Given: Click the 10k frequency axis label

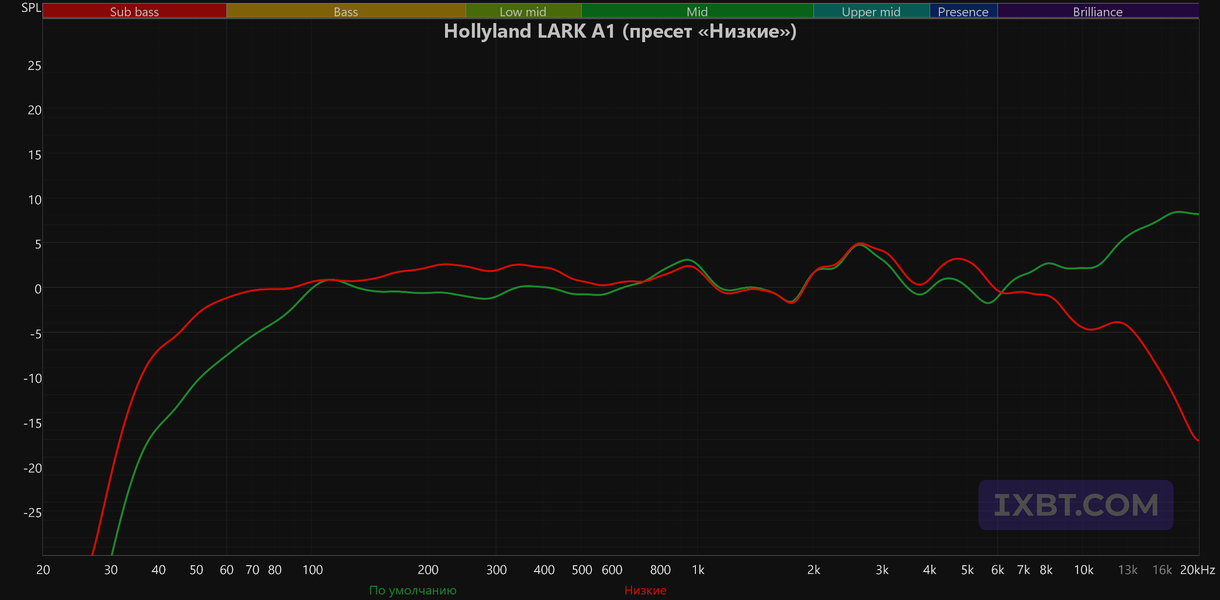Looking at the screenshot, I should coord(1084,570).
